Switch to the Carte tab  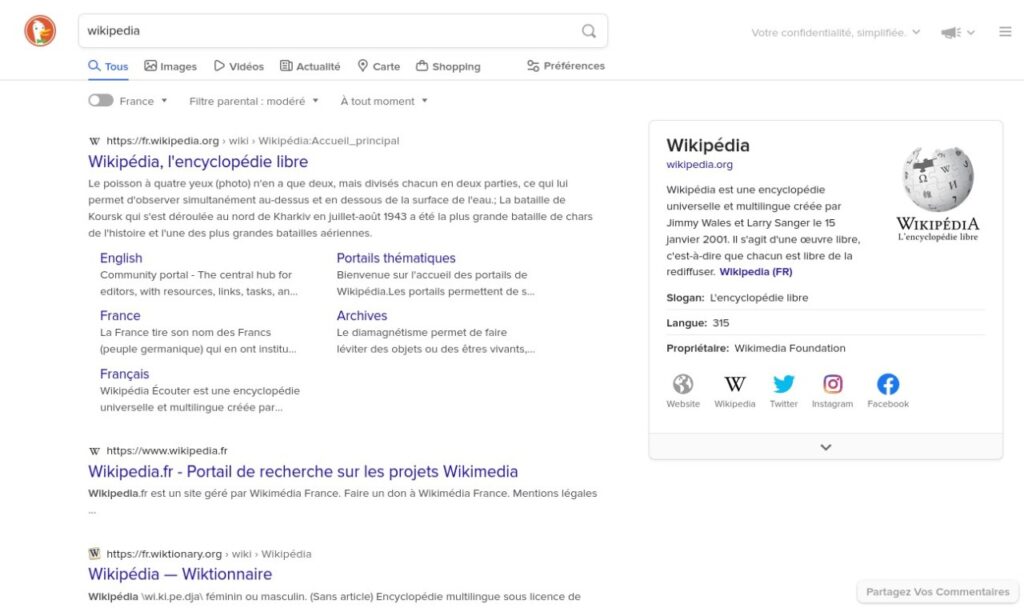click(x=379, y=67)
